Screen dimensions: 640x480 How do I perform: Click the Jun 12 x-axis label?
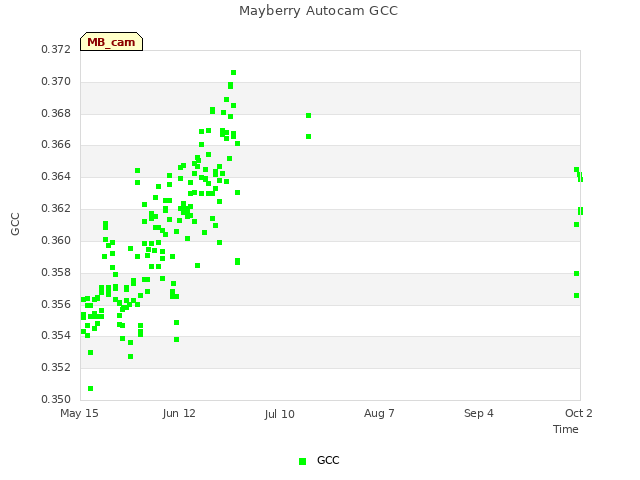pos(179,413)
